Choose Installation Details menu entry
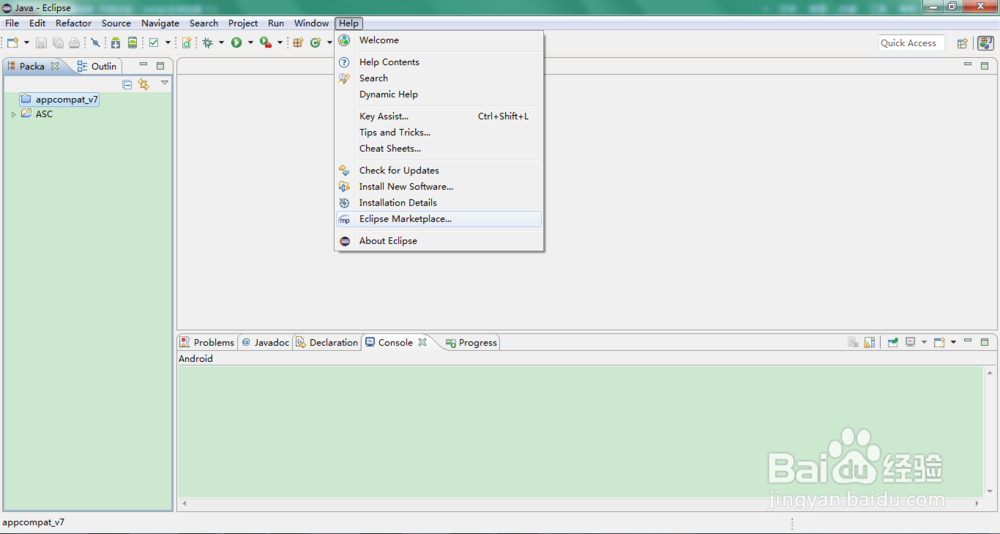This screenshot has width=1000, height=534. (439, 203)
